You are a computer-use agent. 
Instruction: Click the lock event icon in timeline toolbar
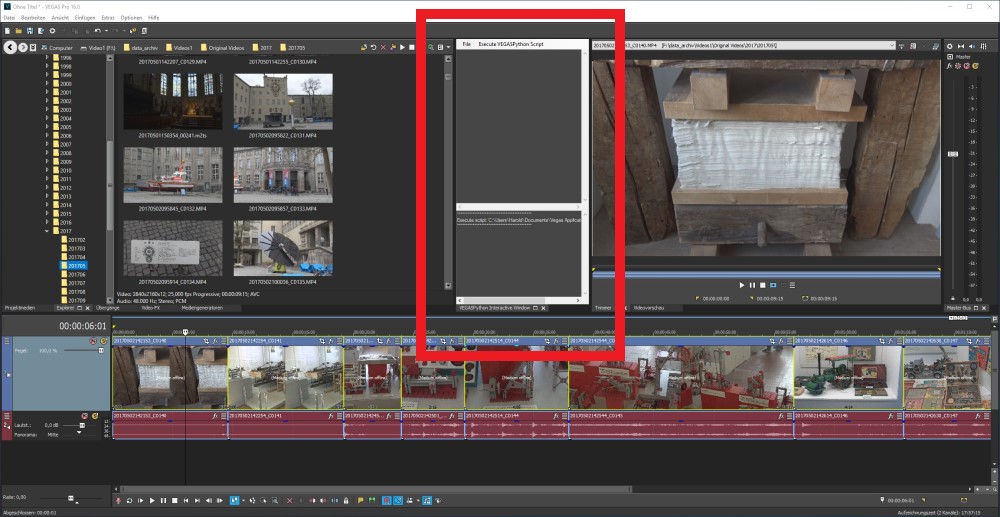click(345, 500)
